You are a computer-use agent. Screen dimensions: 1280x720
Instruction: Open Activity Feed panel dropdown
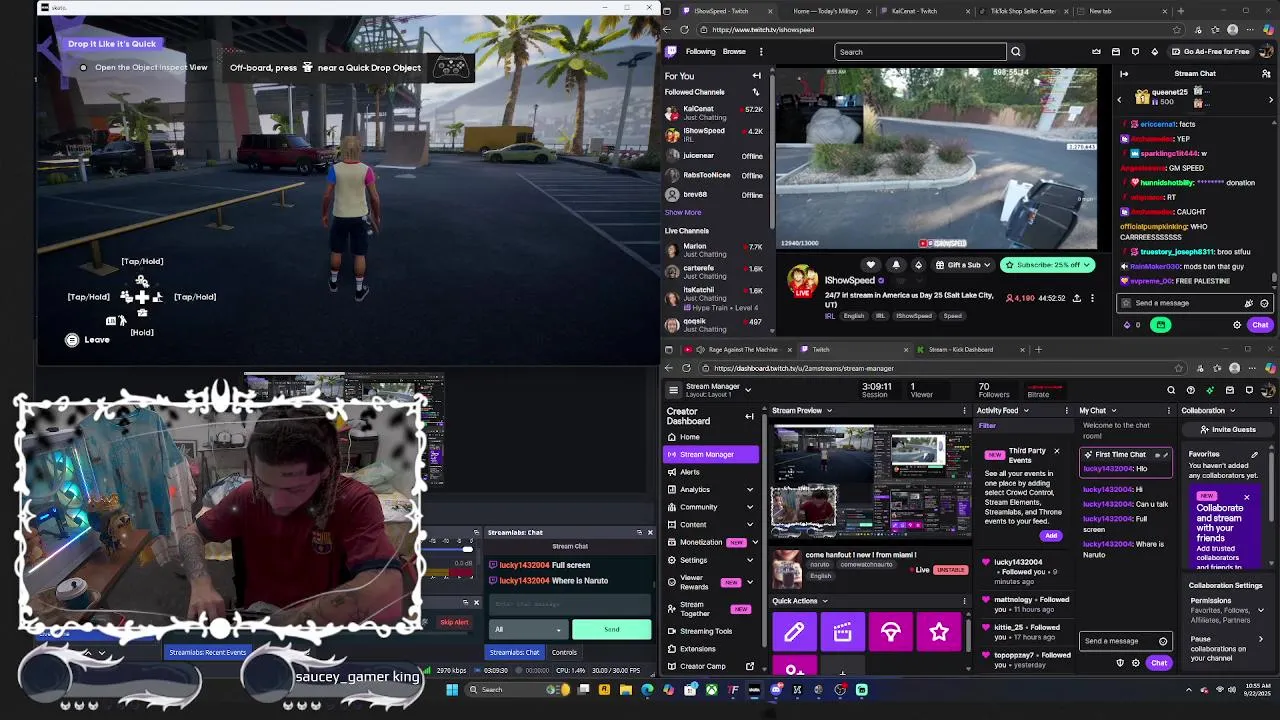point(1025,411)
